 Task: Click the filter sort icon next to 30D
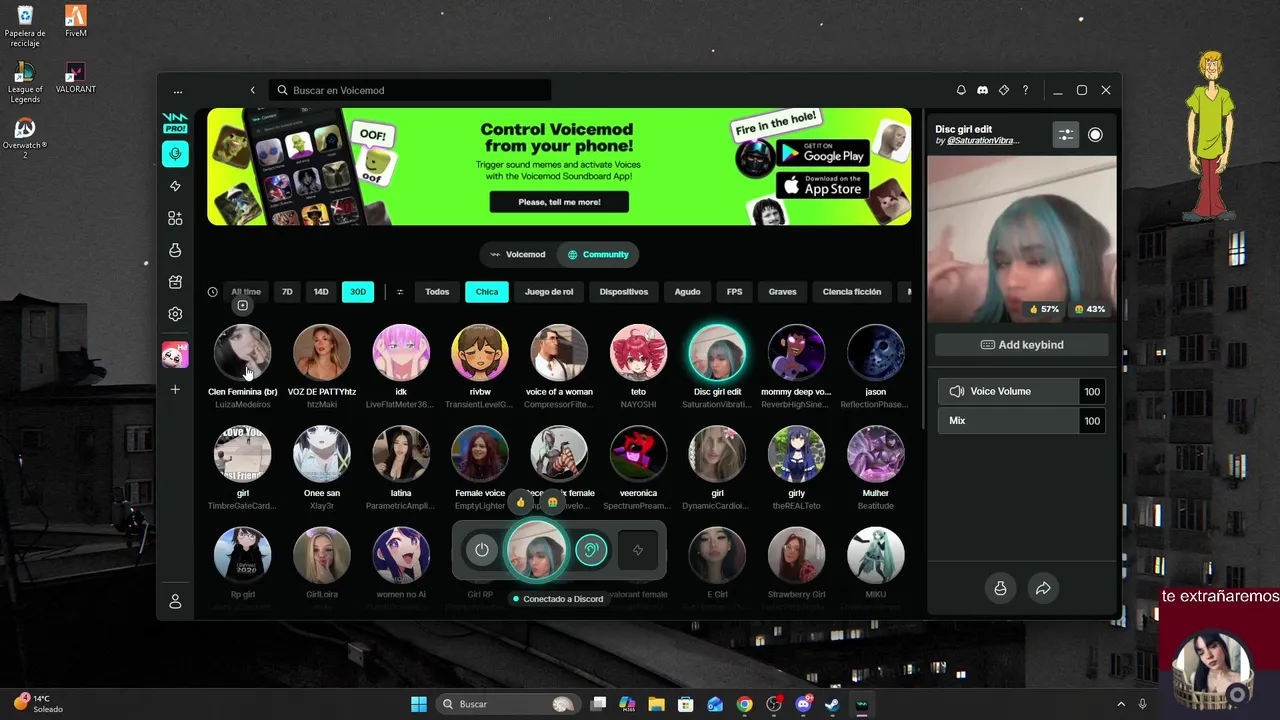(x=400, y=292)
